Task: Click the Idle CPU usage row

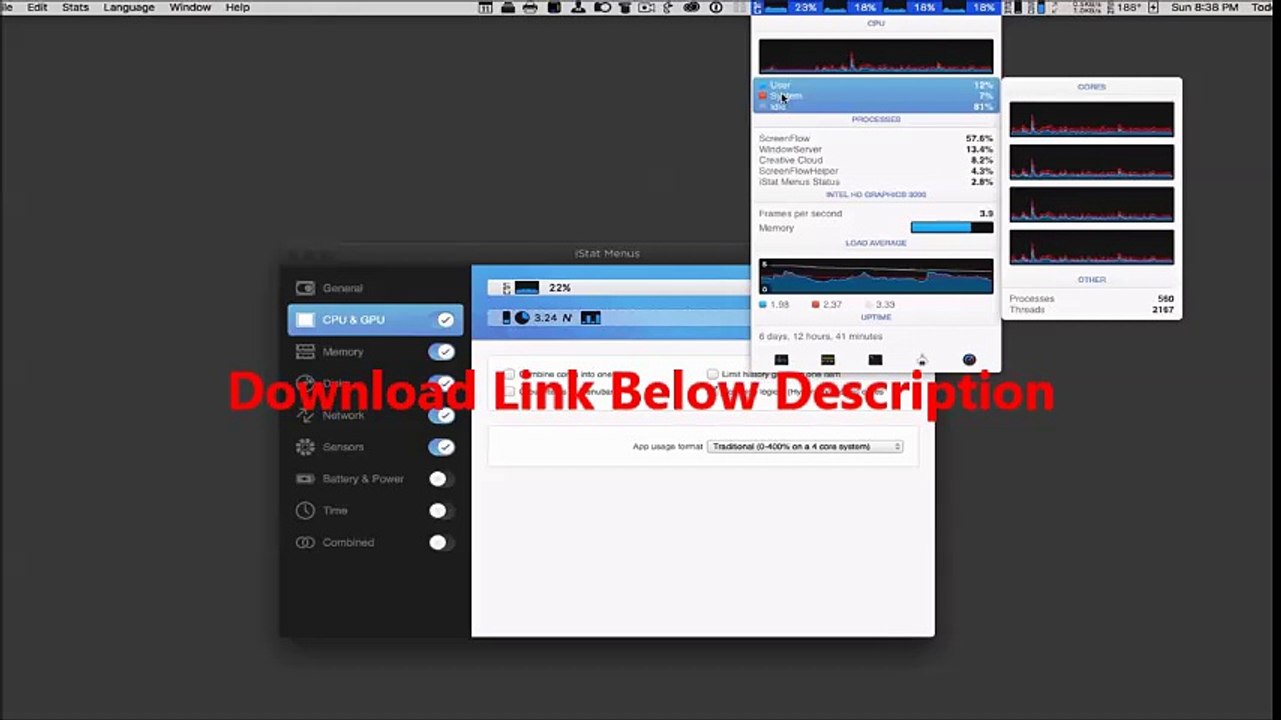Action: tap(876, 107)
